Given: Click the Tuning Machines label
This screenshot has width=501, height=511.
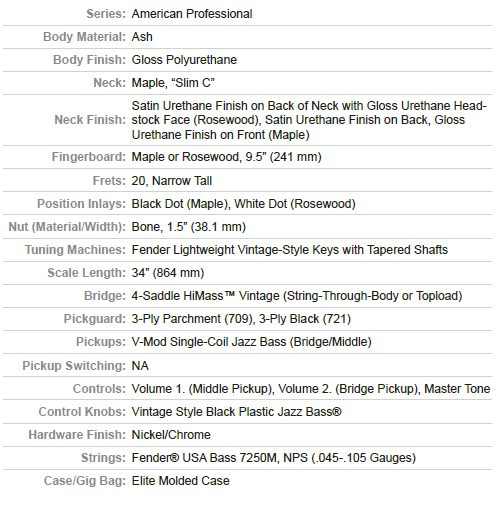Looking at the screenshot, I should point(75,250).
